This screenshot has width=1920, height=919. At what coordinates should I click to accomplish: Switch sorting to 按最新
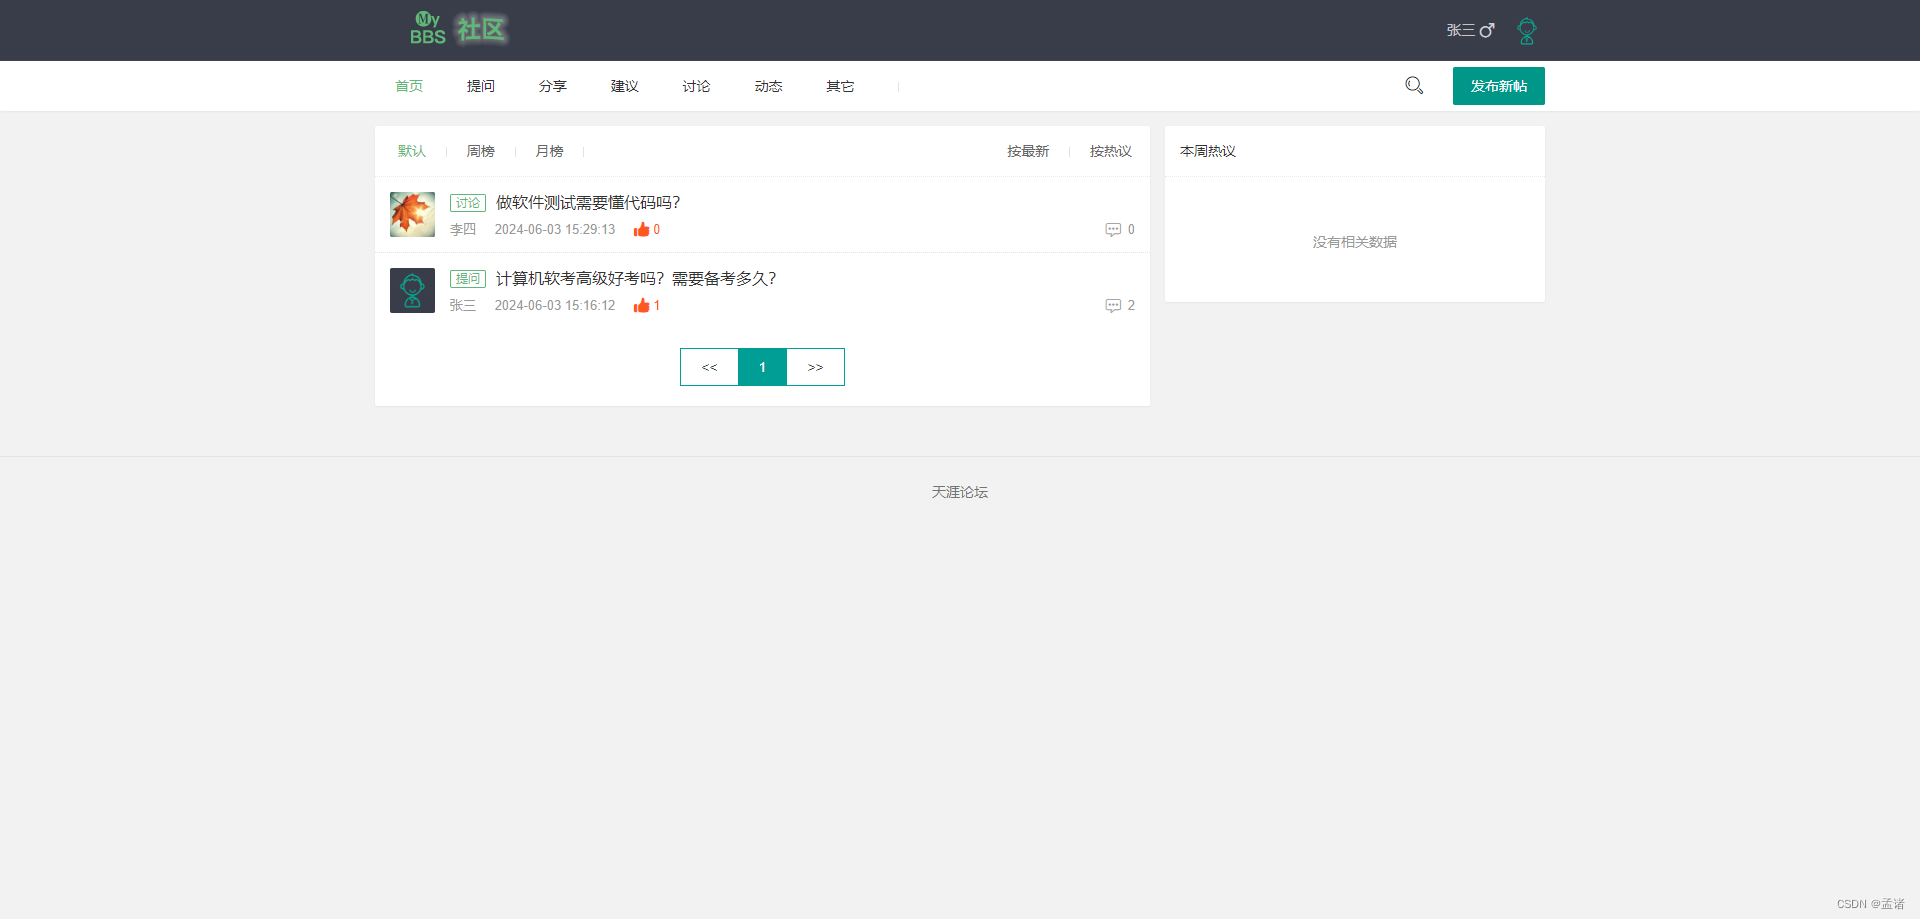[x=1027, y=151]
